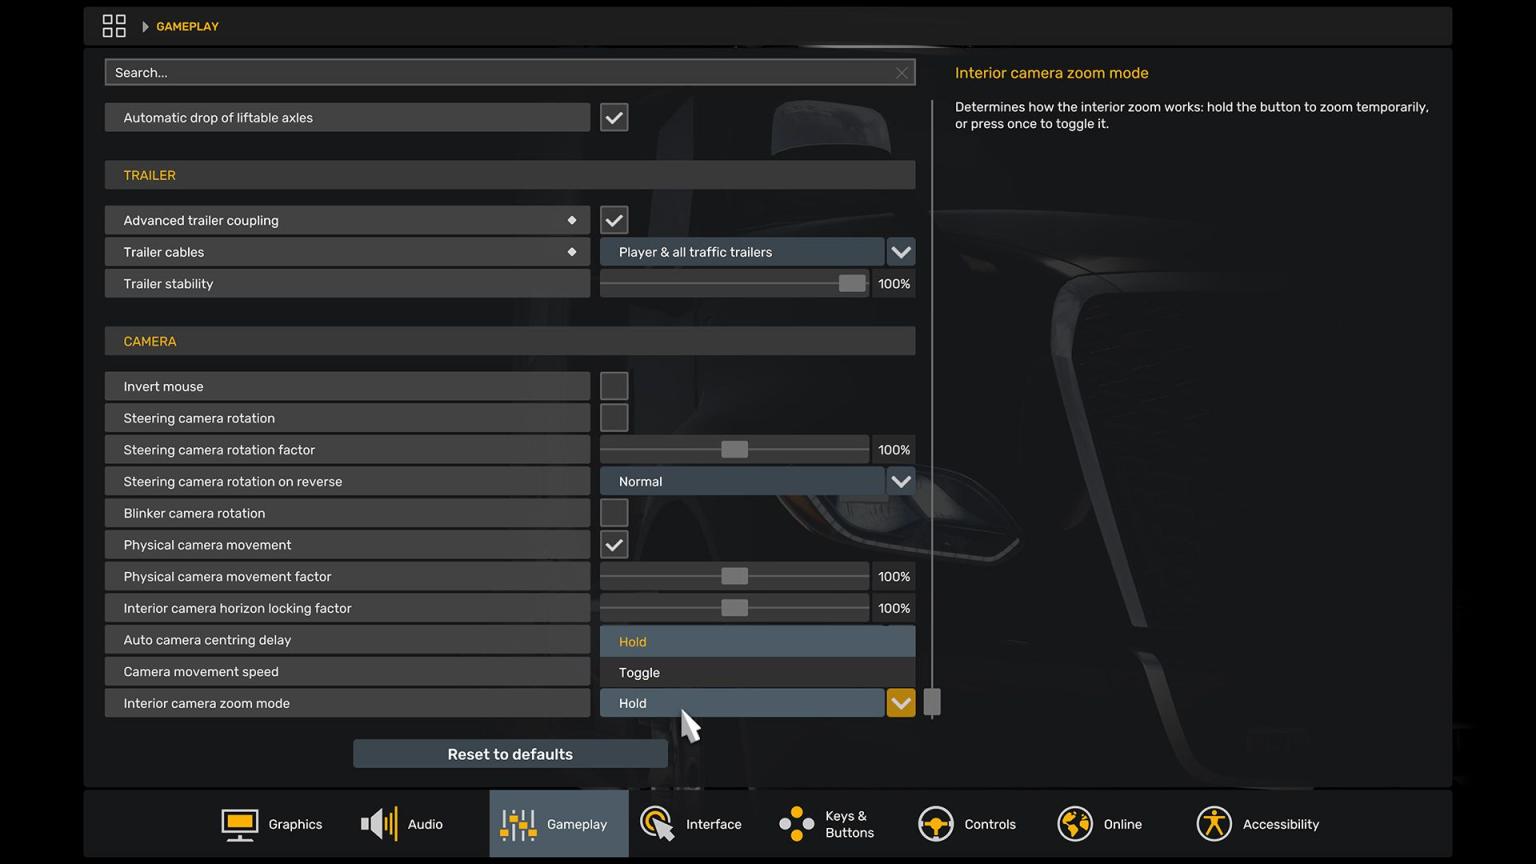The height and width of the screenshot is (864, 1536).
Task: Uncheck Physical camera movement
Action: coord(614,545)
